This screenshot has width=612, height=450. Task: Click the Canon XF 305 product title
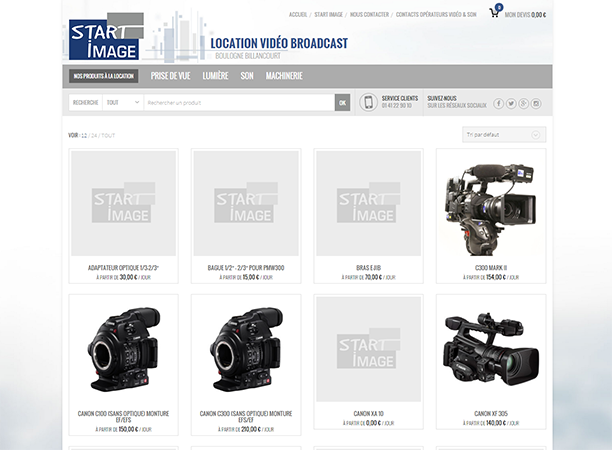point(491,413)
